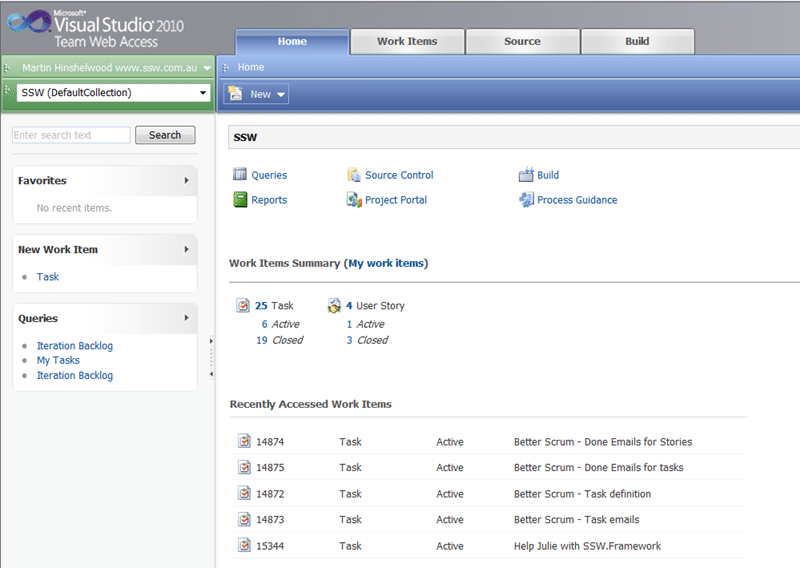Open the Source Control link
Image resolution: width=800 pixels, height=568 pixels.
[399, 175]
